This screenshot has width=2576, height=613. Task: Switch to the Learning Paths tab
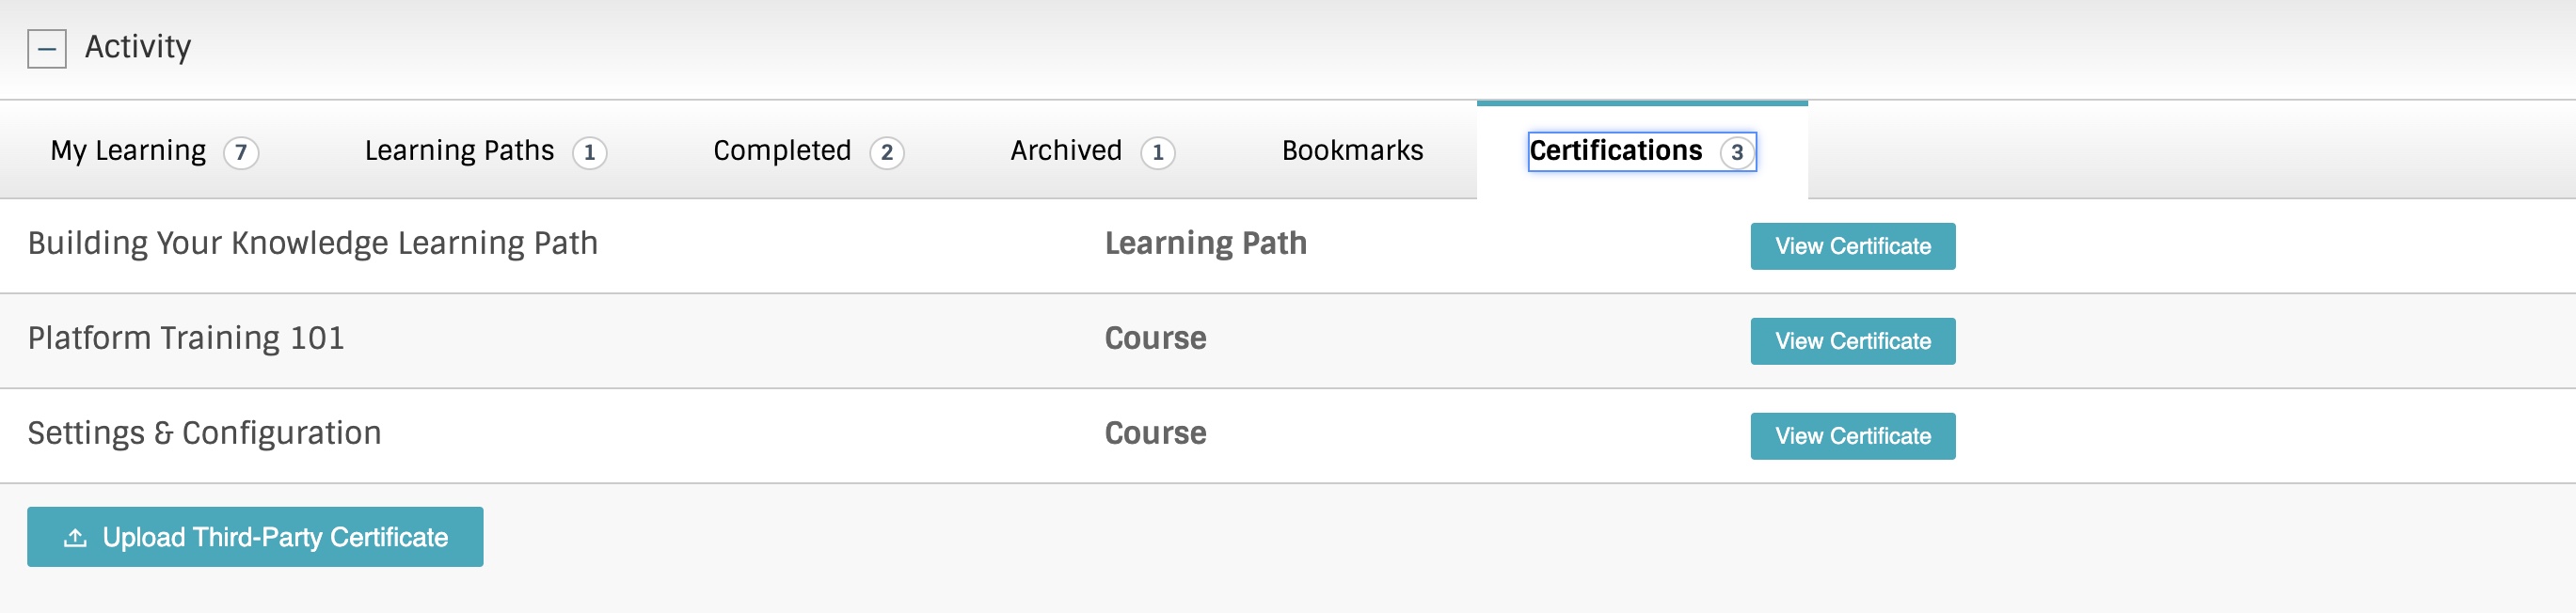485,151
